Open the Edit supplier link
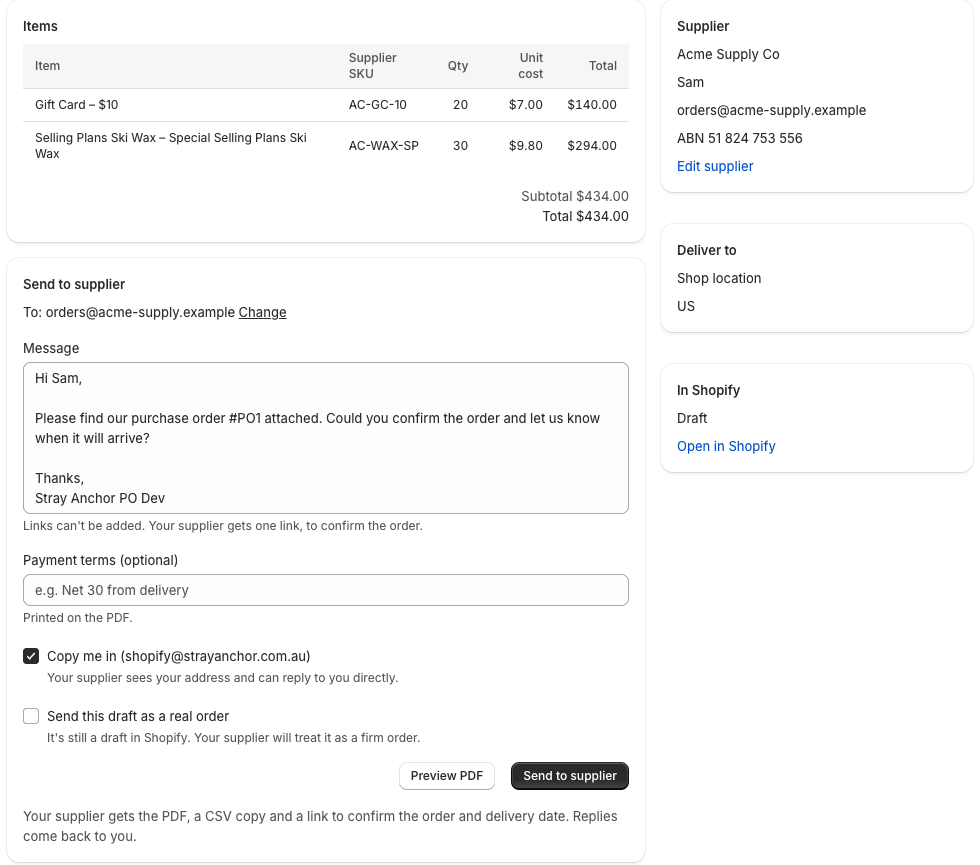Viewport: 980px width, 865px height. tap(715, 166)
